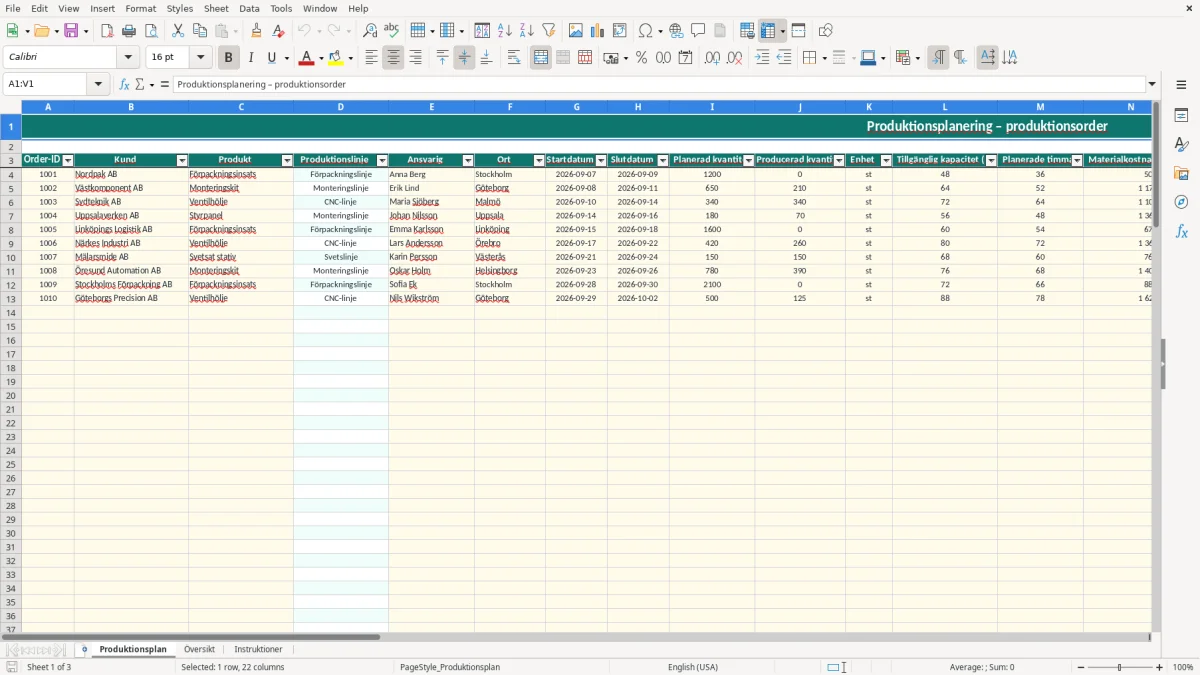Toggle Center Horizontally alignment

pos(393,58)
